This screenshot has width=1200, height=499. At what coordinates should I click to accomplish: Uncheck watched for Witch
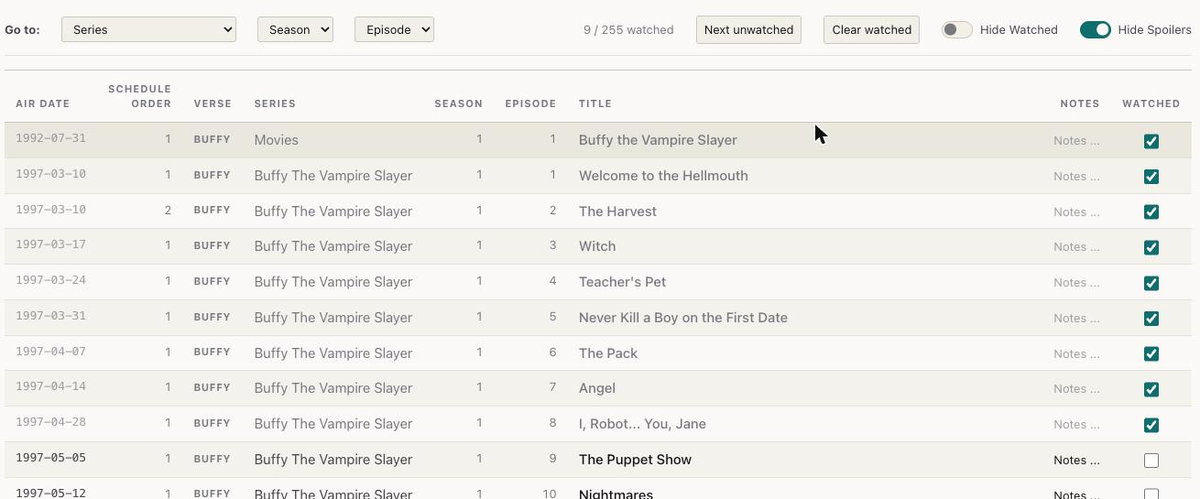click(x=1151, y=247)
